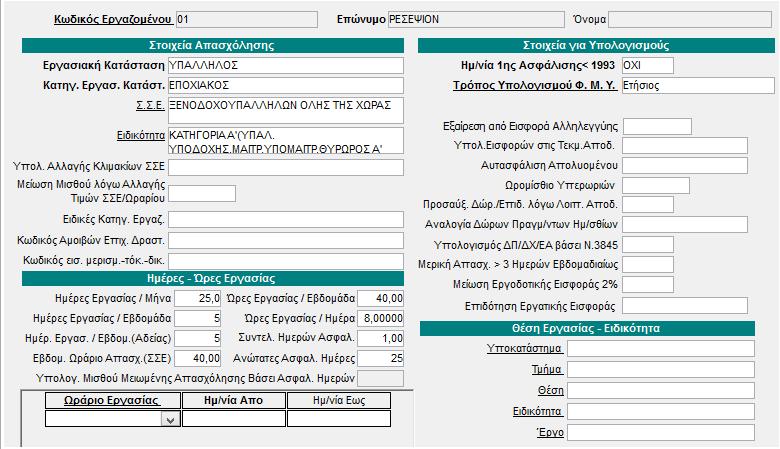The image size is (780, 449).
Task: Click Προσαύξ. Δώρ./Επιδ. λόγω Λοιπ. Αποδ. field
Action: point(648,204)
